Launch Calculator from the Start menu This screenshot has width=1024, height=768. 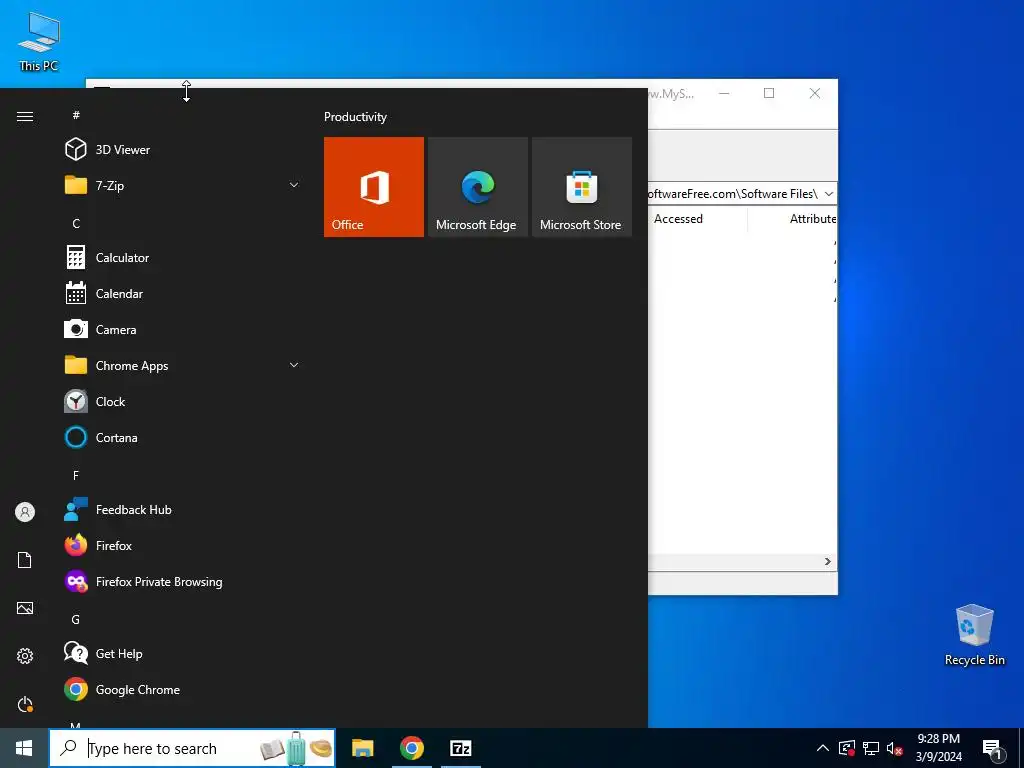point(183,258)
